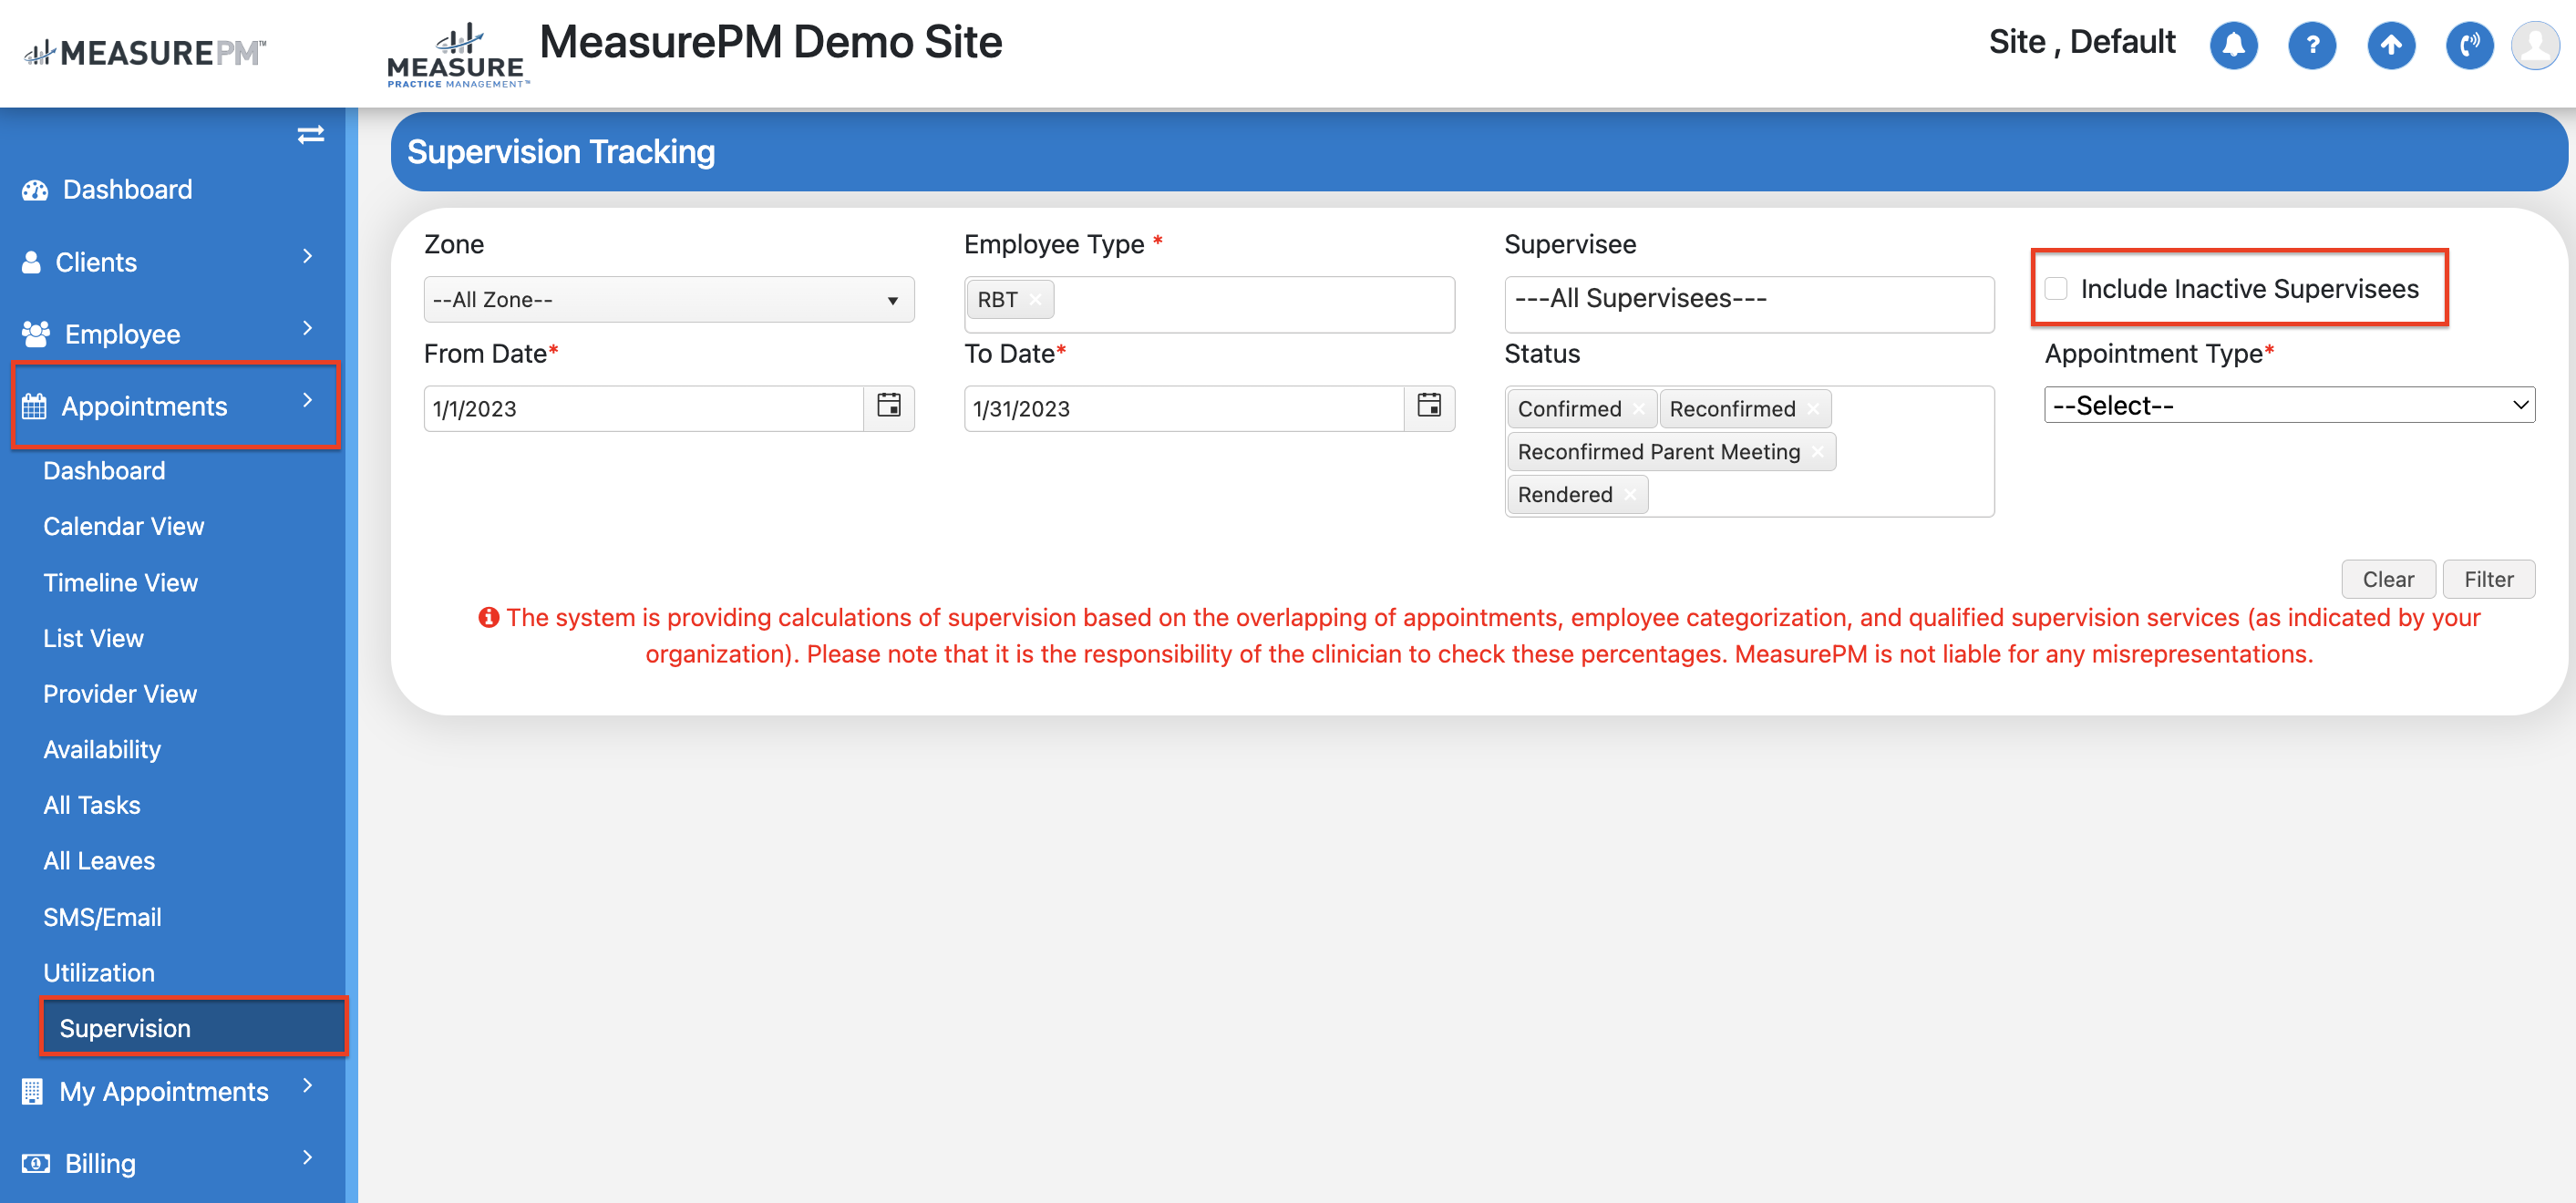Remove the Rendered status tag
This screenshot has height=1203, width=2576.
point(1630,495)
